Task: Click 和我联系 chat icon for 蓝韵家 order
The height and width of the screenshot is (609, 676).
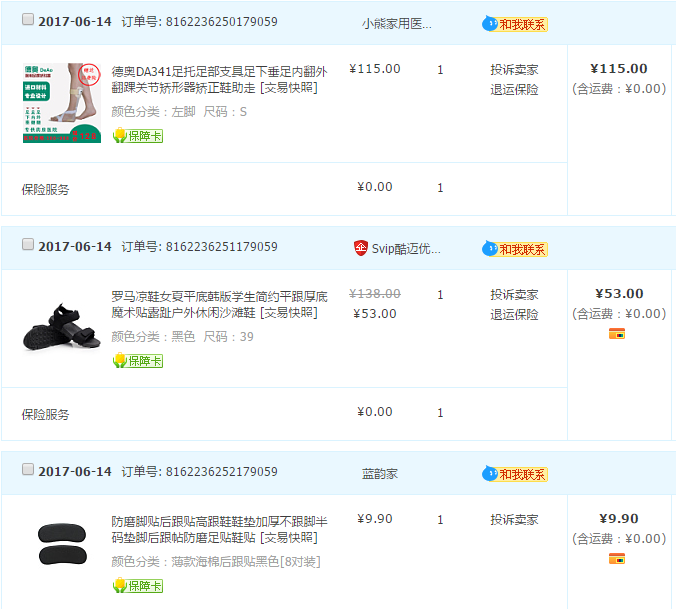Action: tap(514, 474)
